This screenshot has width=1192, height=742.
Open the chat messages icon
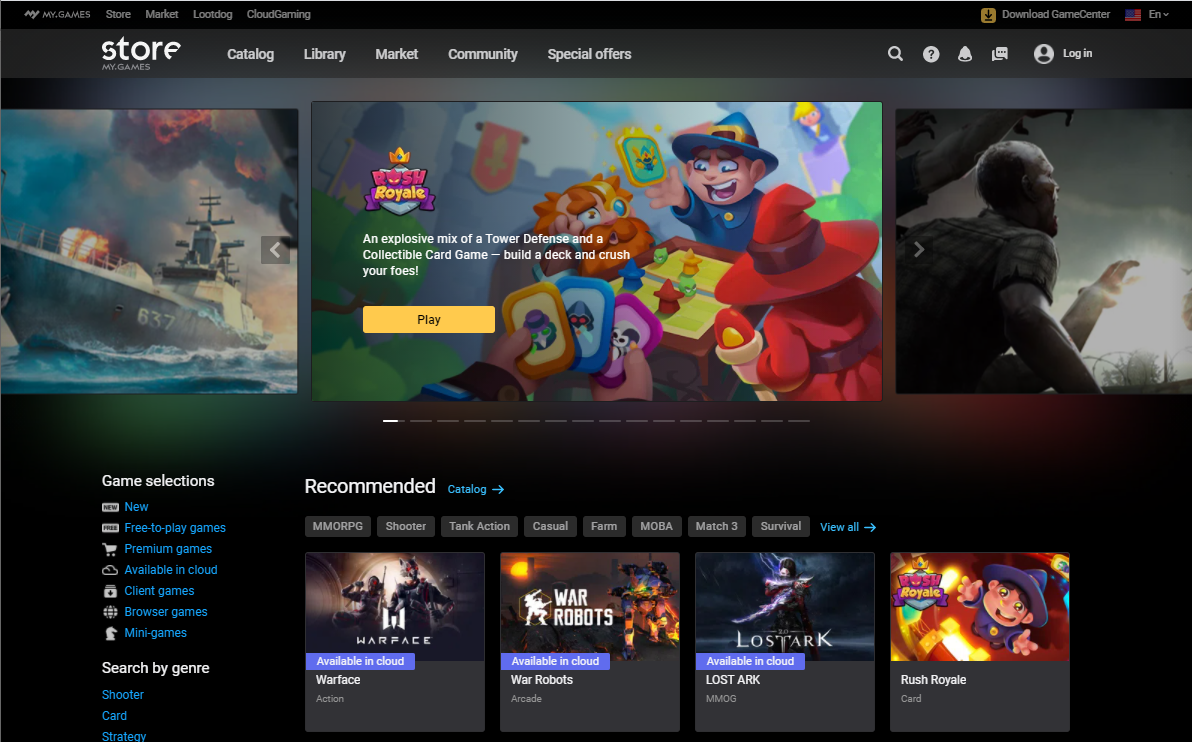tap(1000, 54)
